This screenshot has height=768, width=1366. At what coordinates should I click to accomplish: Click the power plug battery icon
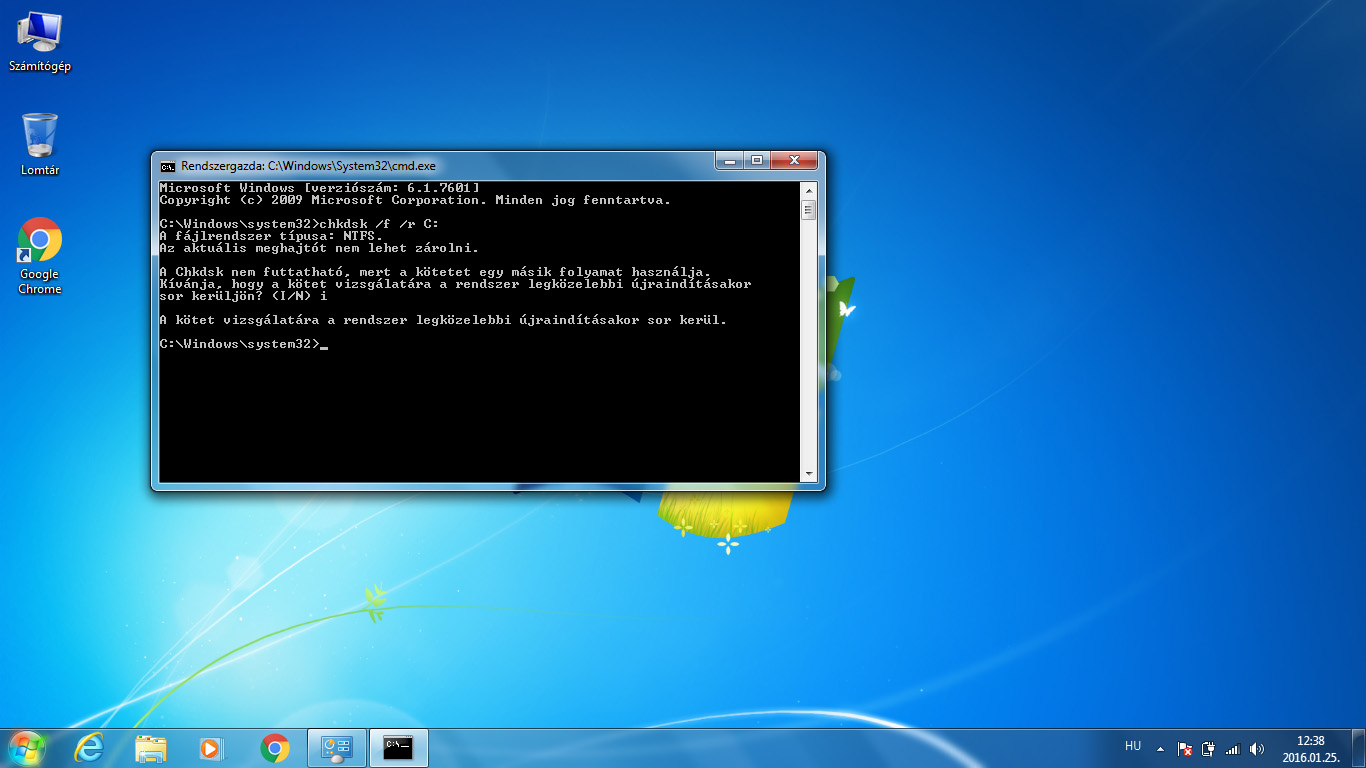1208,749
